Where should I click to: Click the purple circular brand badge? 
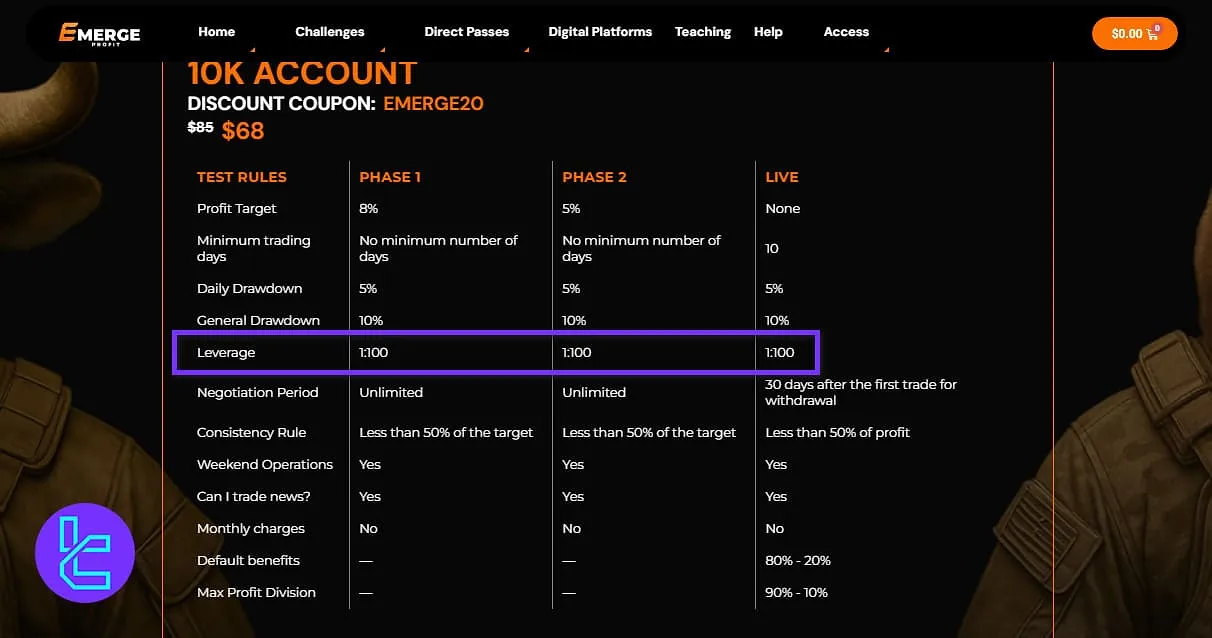(85, 552)
